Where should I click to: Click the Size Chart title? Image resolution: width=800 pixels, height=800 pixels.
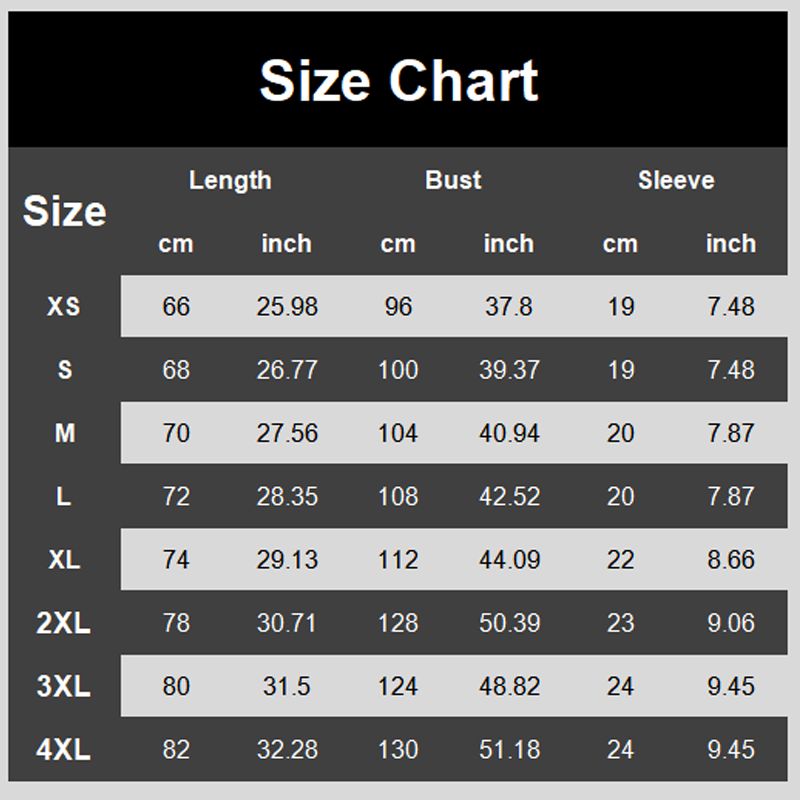pyautogui.click(x=399, y=81)
